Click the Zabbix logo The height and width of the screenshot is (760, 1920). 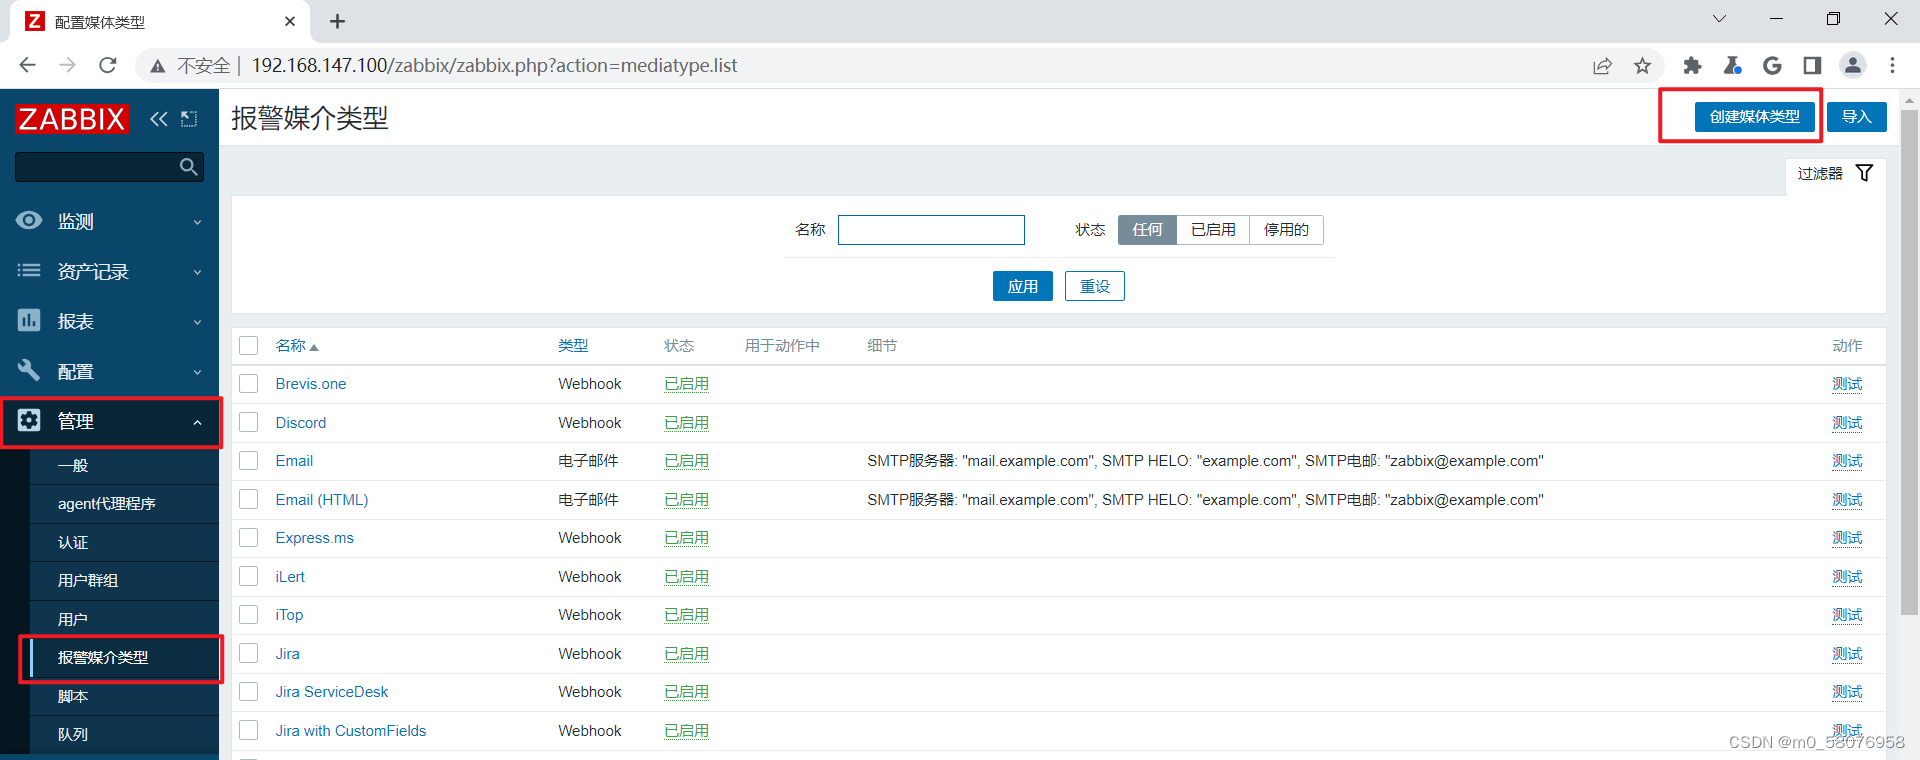tap(72, 119)
